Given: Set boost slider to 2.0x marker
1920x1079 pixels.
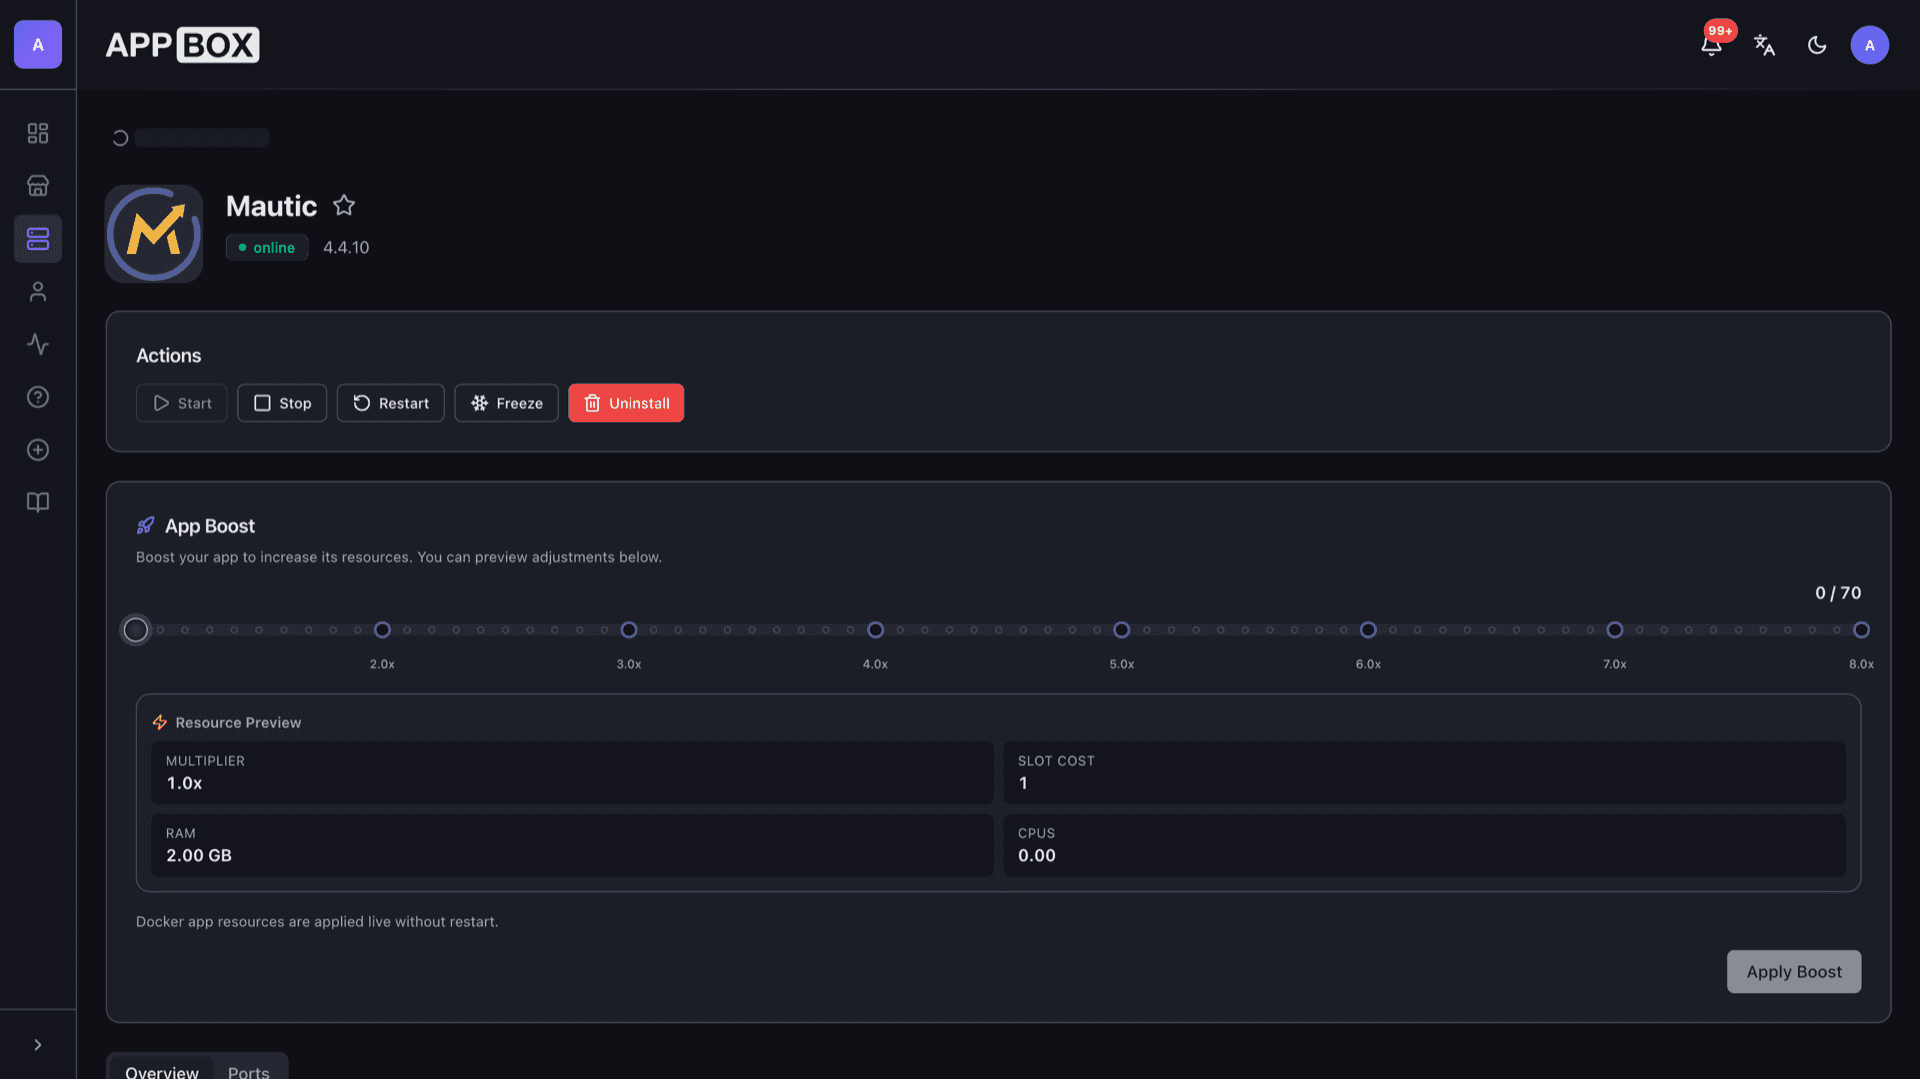Looking at the screenshot, I should [x=382, y=630].
